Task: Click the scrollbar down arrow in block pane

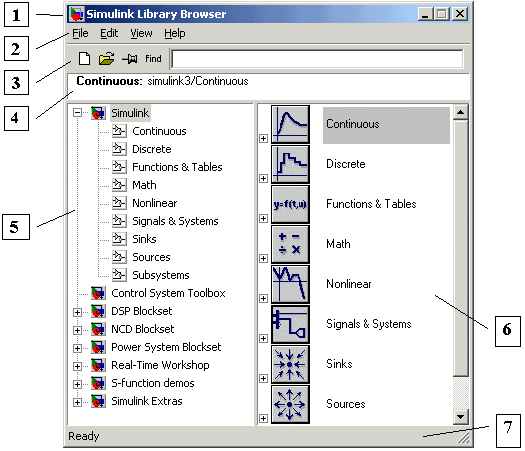Action: tap(460, 417)
